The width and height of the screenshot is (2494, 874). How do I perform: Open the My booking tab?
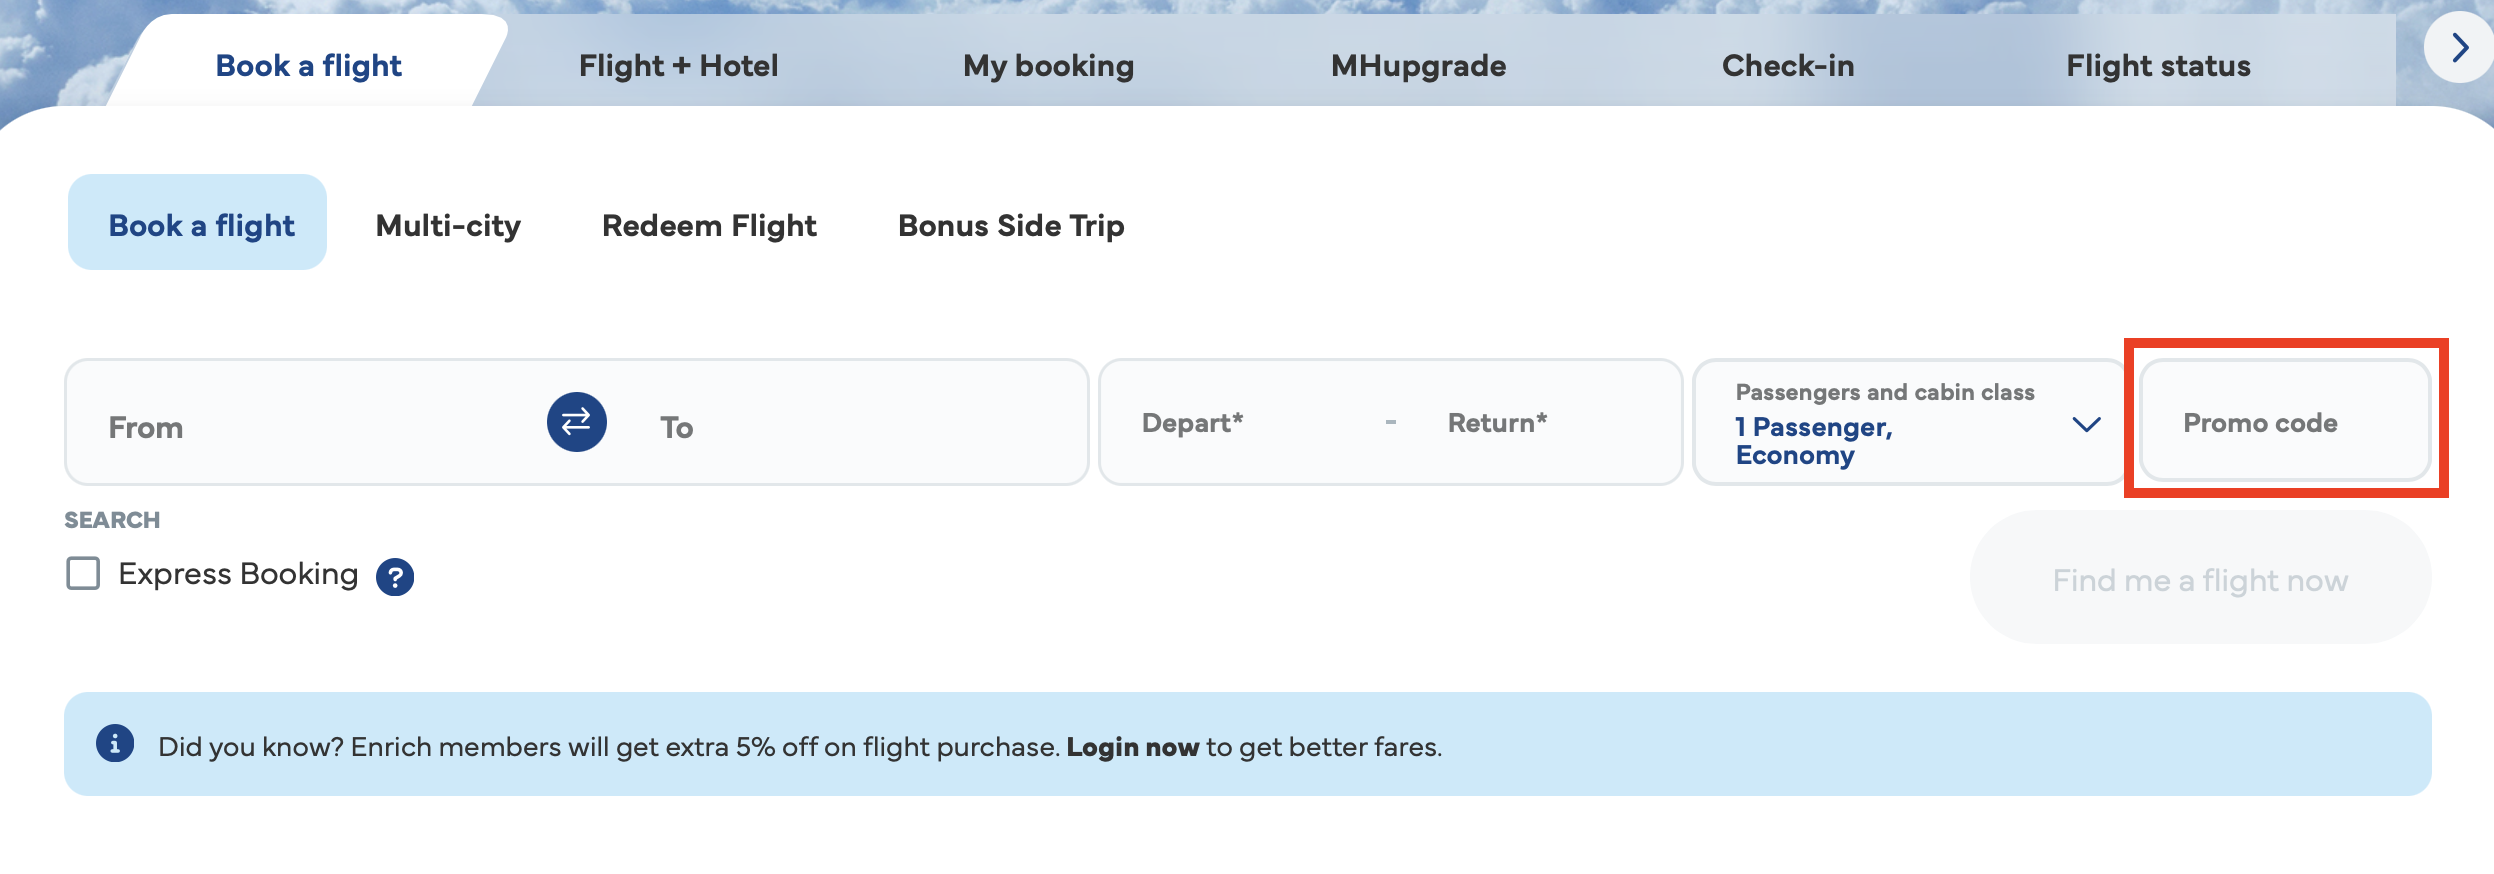tap(1048, 66)
